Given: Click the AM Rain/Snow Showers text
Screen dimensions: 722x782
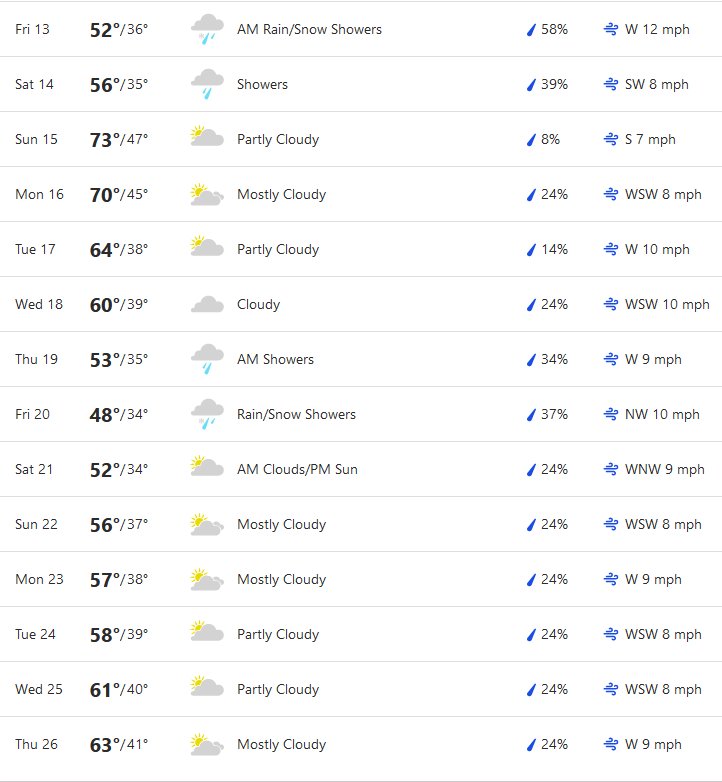Looking at the screenshot, I should (x=310, y=29).
